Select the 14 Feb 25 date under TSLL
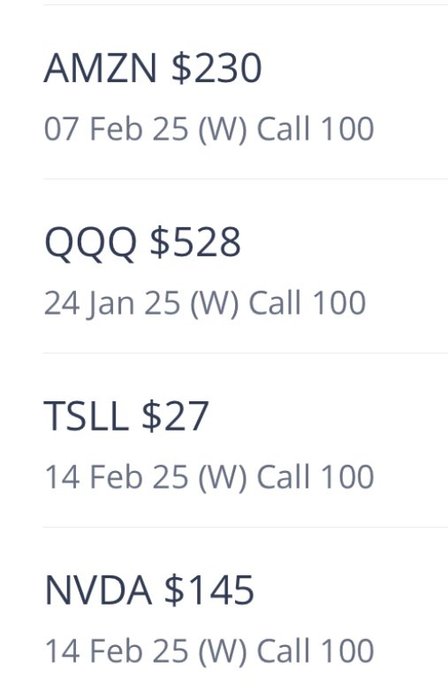The width and height of the screenshot is (448, 700). [x=116, y=478]
